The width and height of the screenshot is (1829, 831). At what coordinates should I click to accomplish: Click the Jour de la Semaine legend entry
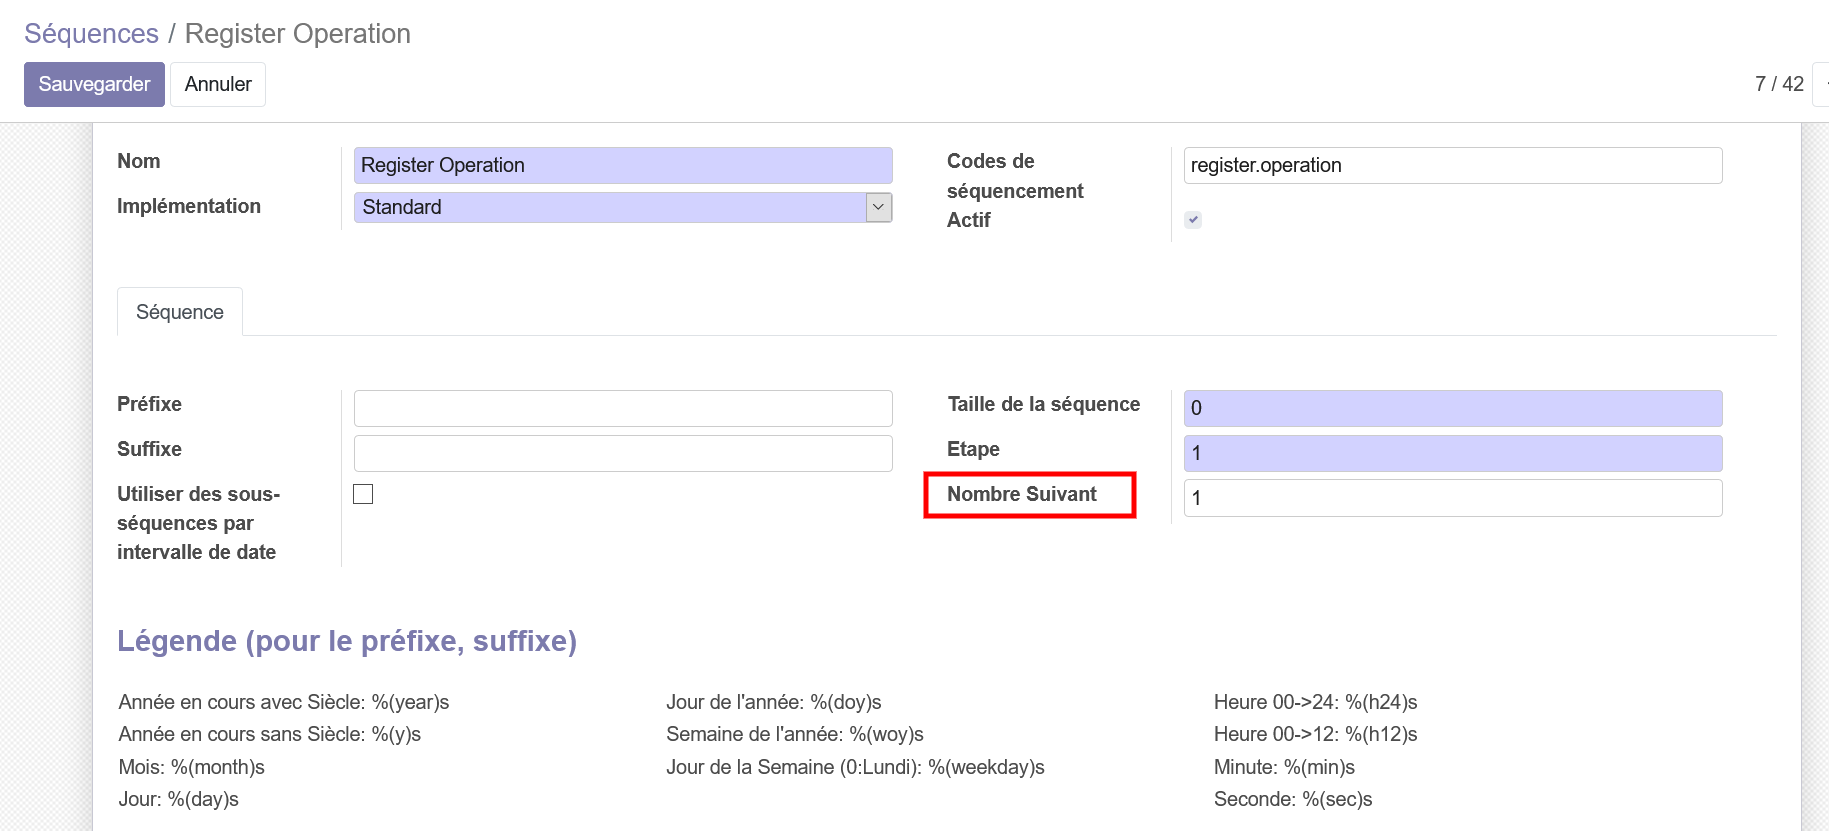coord(856,767)
